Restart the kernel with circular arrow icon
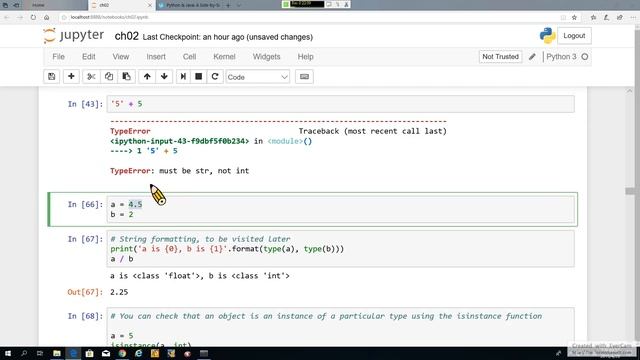Image resolution: width=640 pixels, height=360 pixels. pos(215,77)
